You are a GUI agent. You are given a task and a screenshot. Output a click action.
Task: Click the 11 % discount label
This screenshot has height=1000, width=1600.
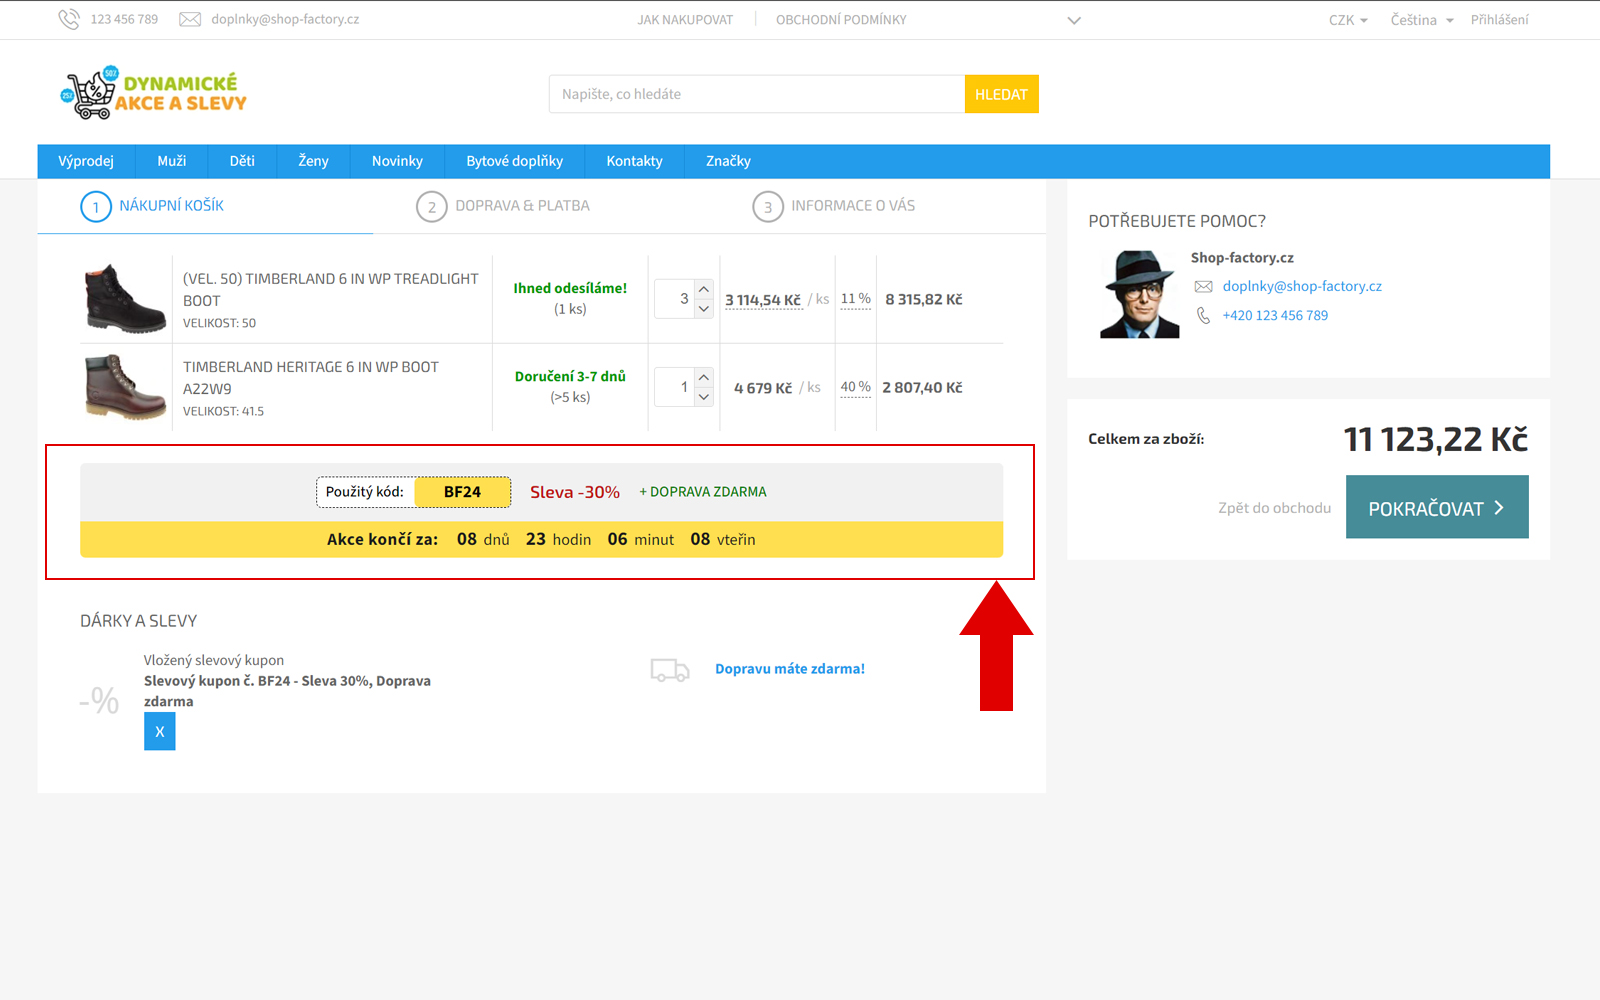[x=856, y=299]
